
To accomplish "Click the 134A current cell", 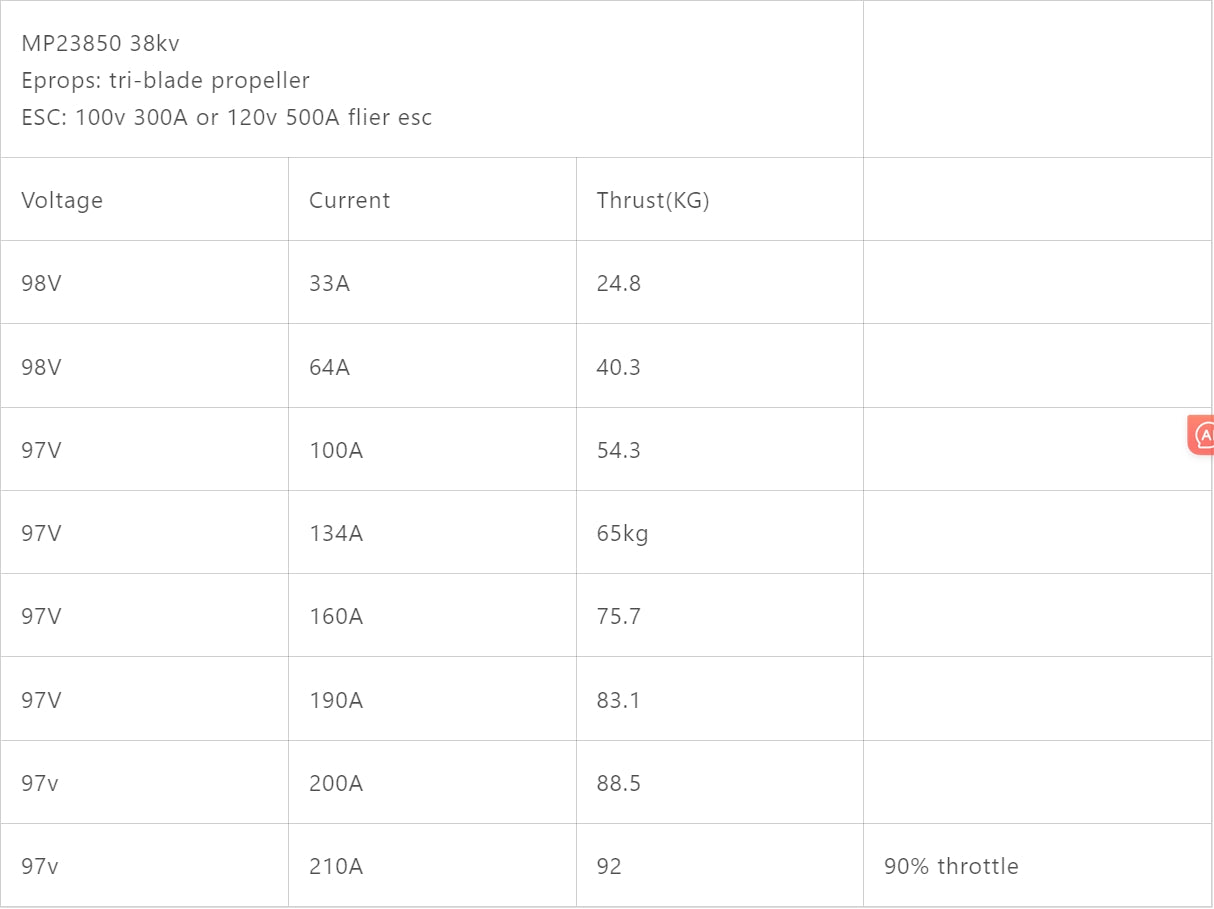I will coord(432,532).
